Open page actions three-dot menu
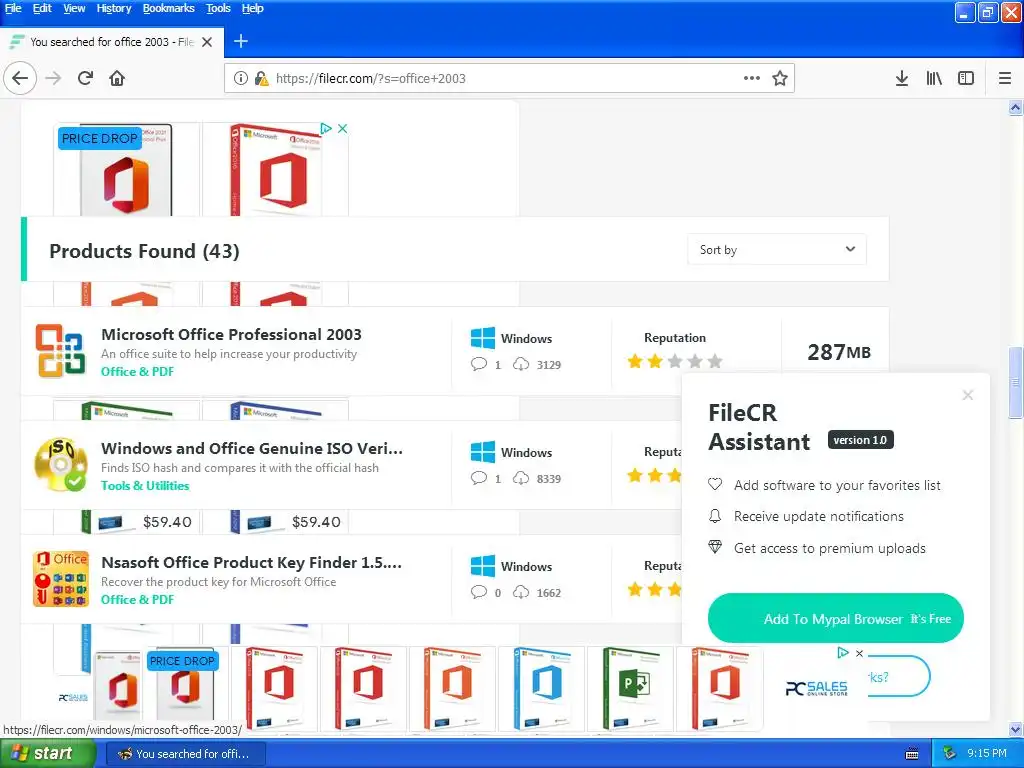 pyautogui.click(x=752, y=78)
